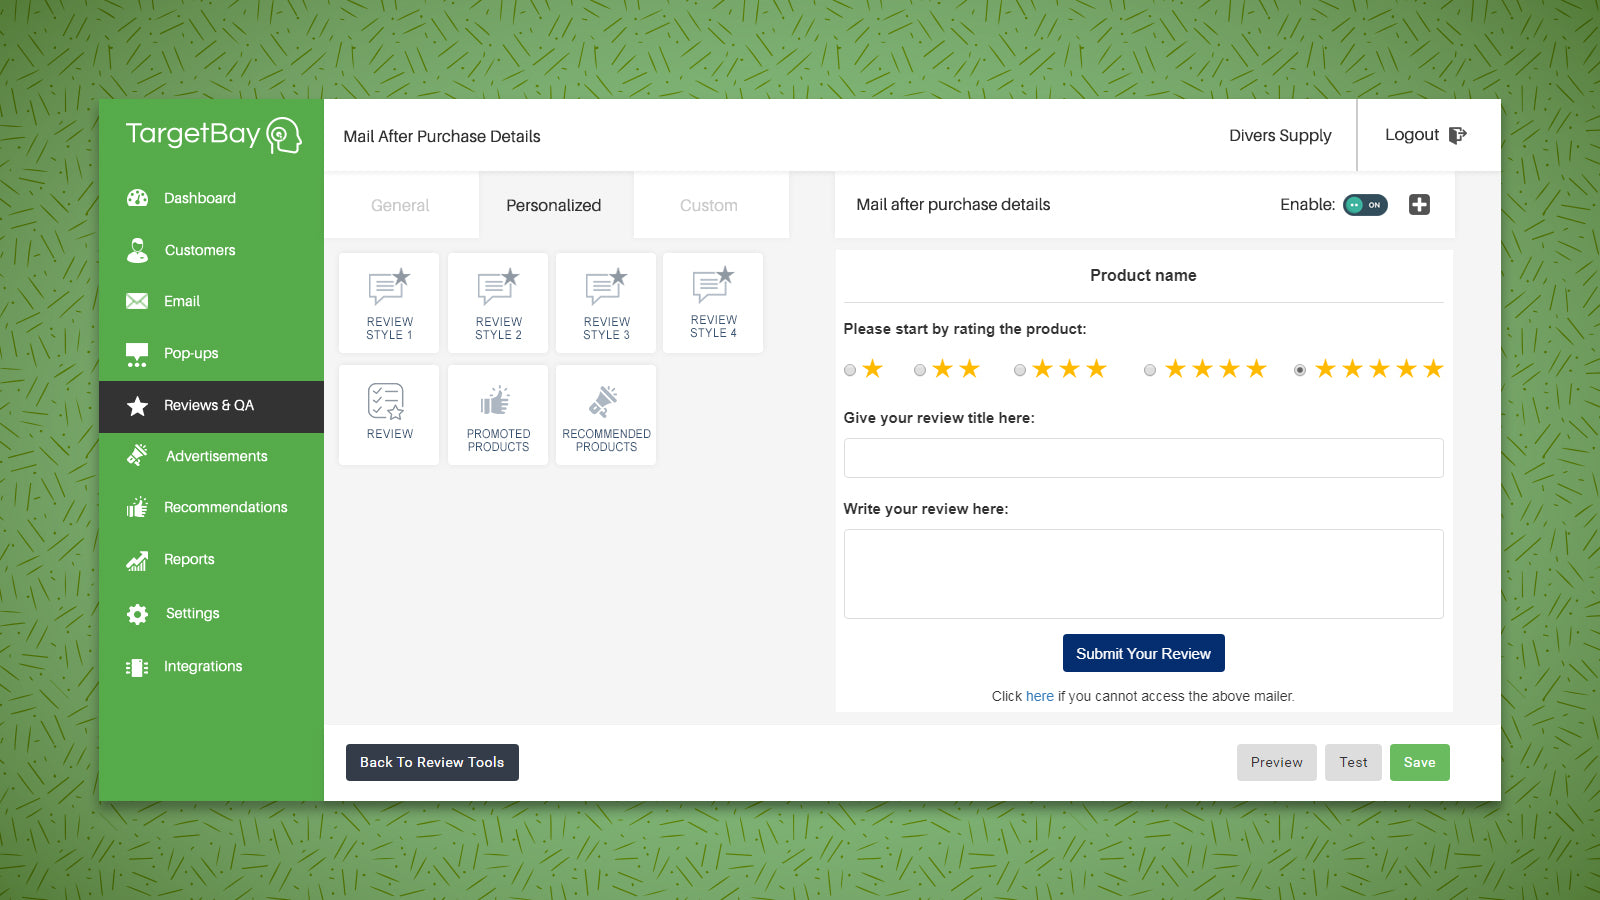
Task: Click the Reviews & QA star icon
Action: (x=137, y=406)
